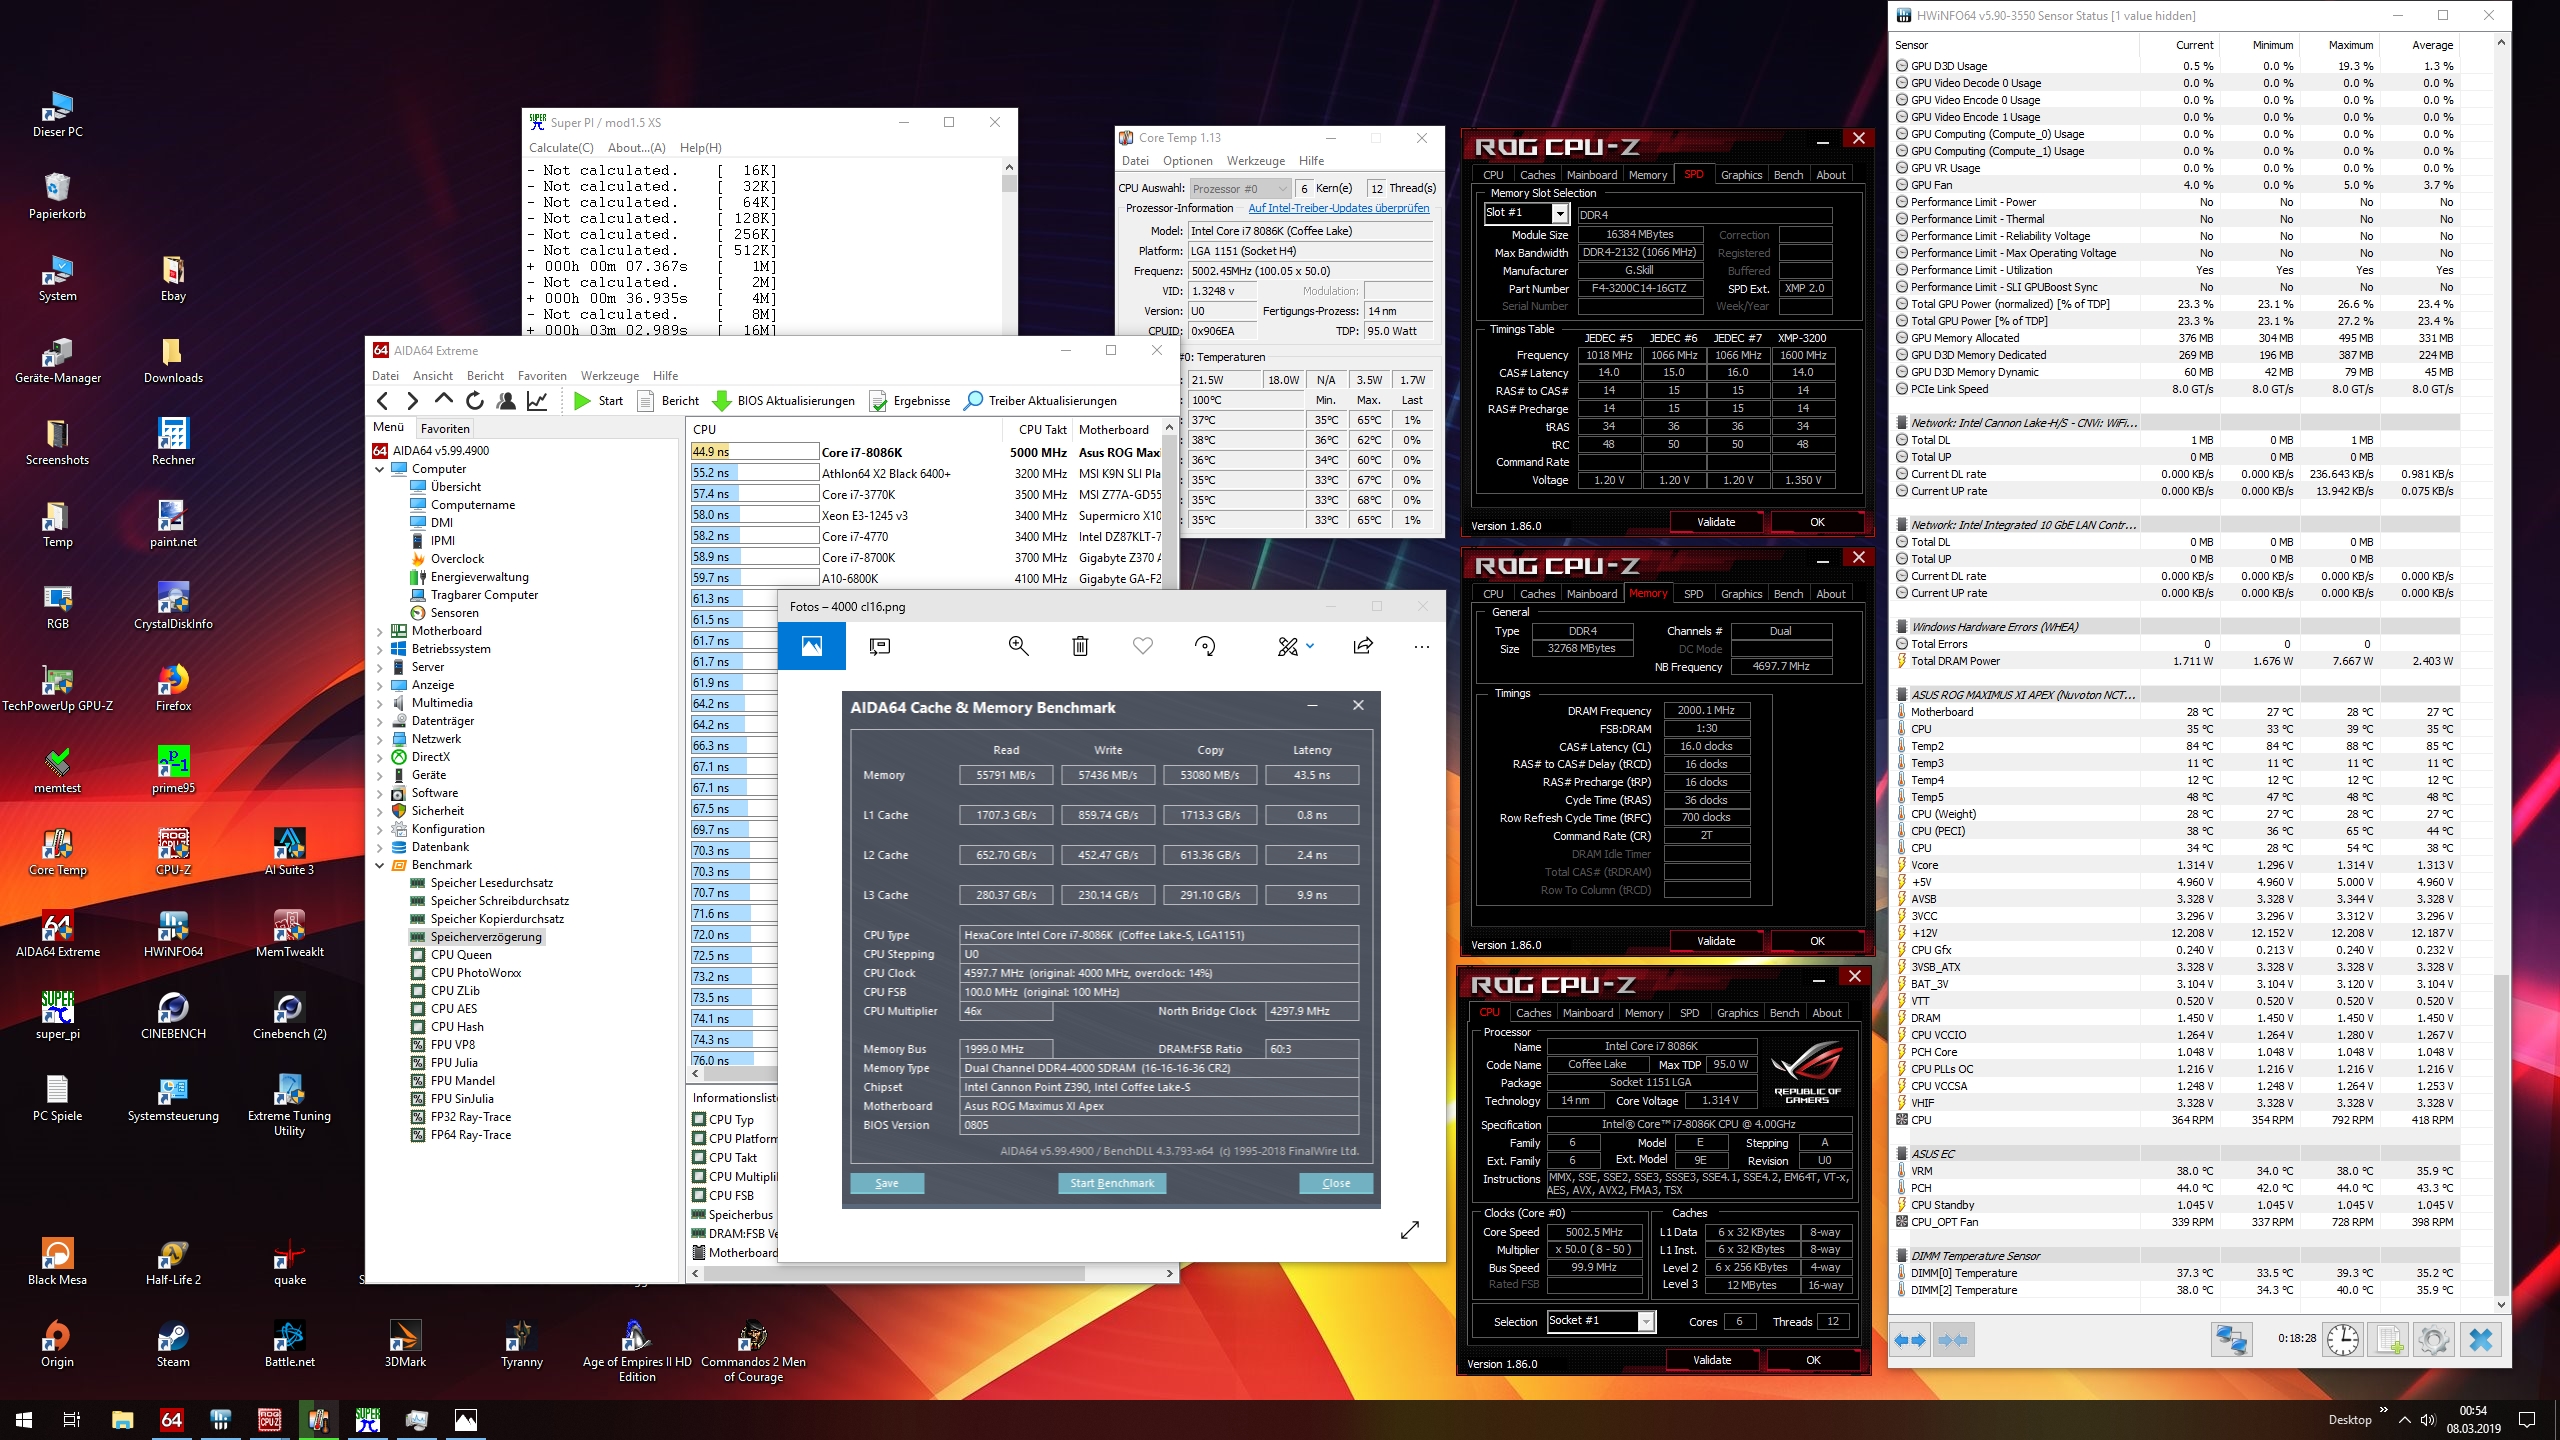Viewport: 2560px width, 1440px height.
Task: Click HWiNFO settings gear icon
Action: pos(2433,1339)
